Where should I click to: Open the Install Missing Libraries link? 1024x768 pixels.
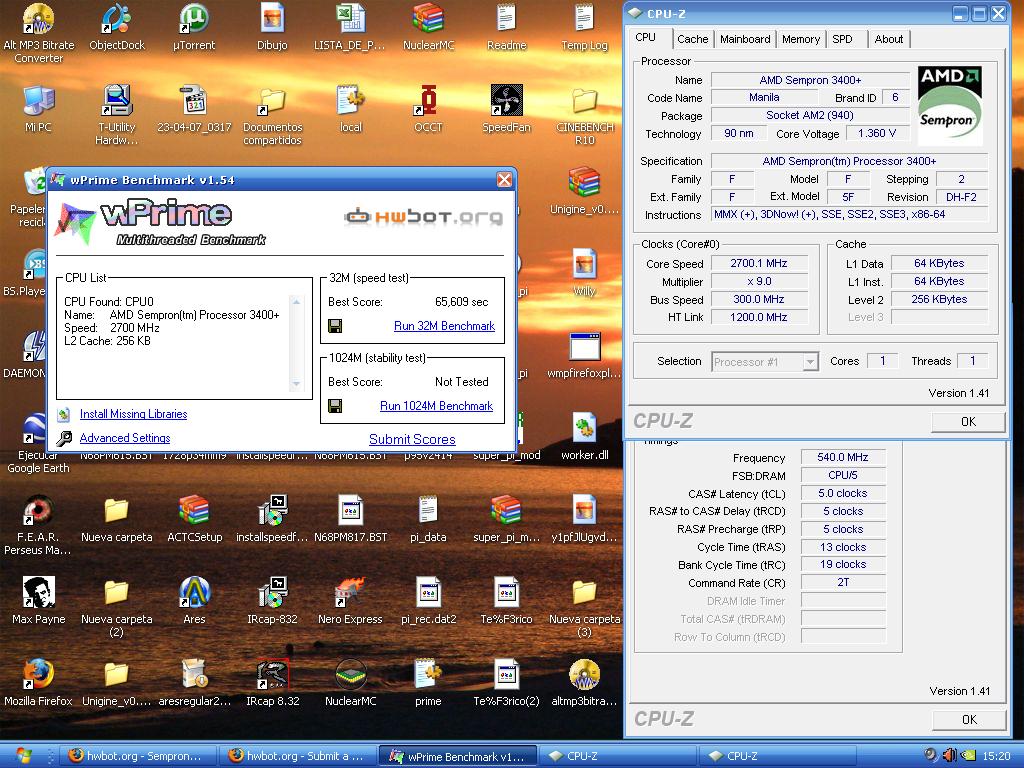[x=133, y=414]
